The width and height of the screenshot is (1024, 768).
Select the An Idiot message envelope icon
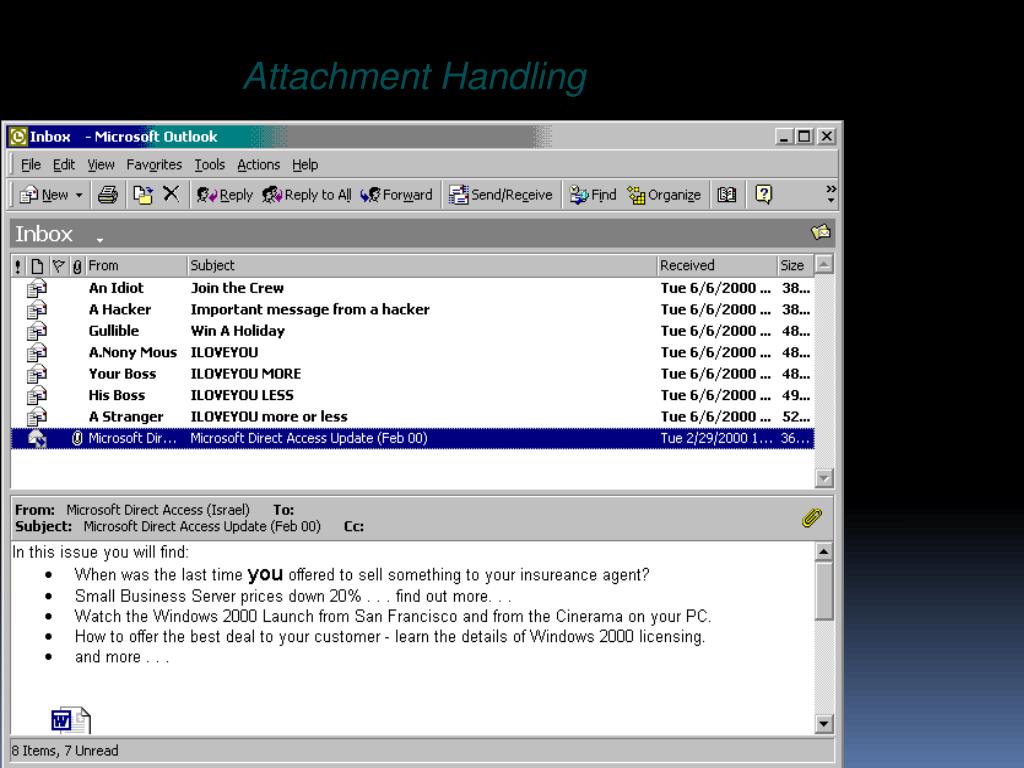[x=37, y=288]
